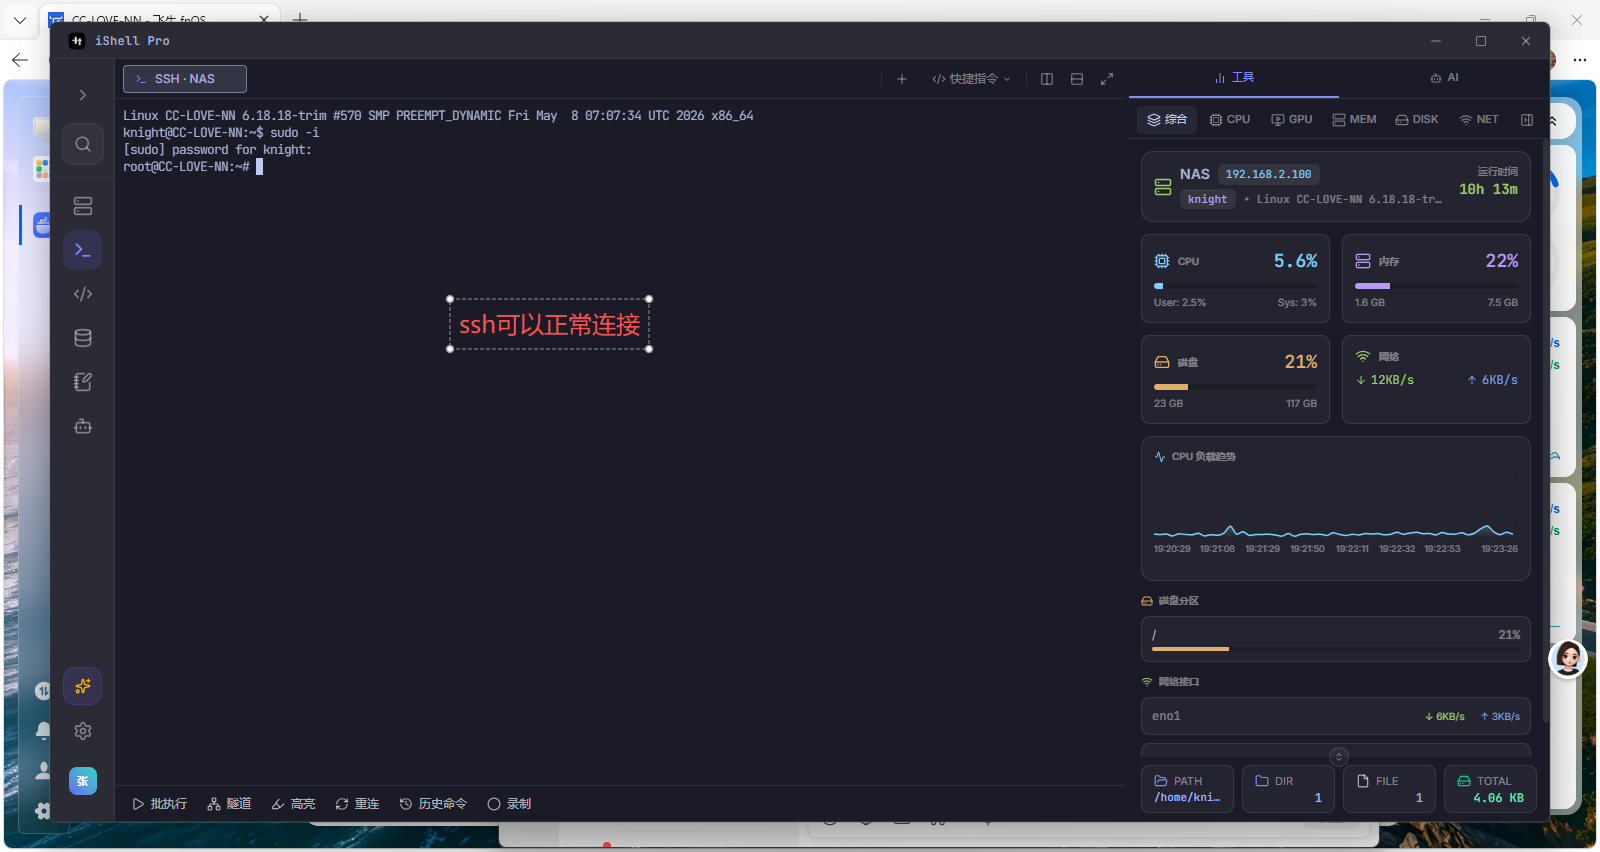Select the CPU monitor tab
Image resolution: width=1600 pixels, height=852 pixels.
tap(1230, 120)
